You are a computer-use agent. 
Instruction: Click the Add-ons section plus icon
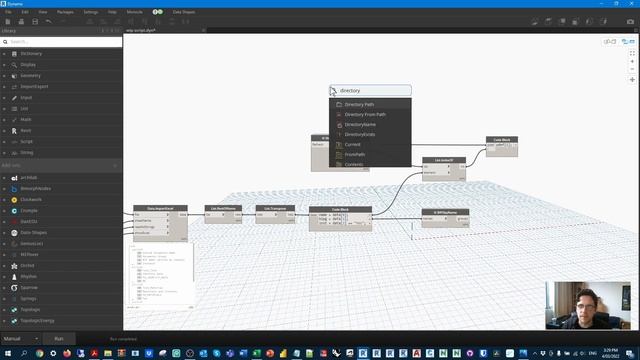coord(115,165)
